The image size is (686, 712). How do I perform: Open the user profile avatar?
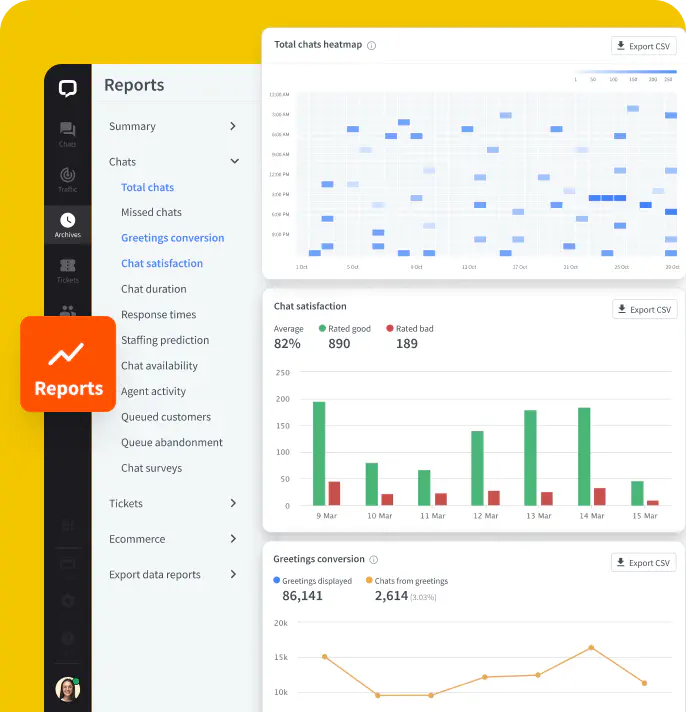tap(68, 689)
